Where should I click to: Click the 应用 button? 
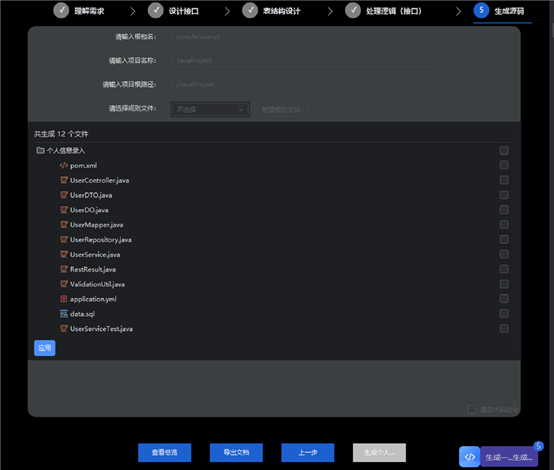pyautogui.click(x=45, y=348)
